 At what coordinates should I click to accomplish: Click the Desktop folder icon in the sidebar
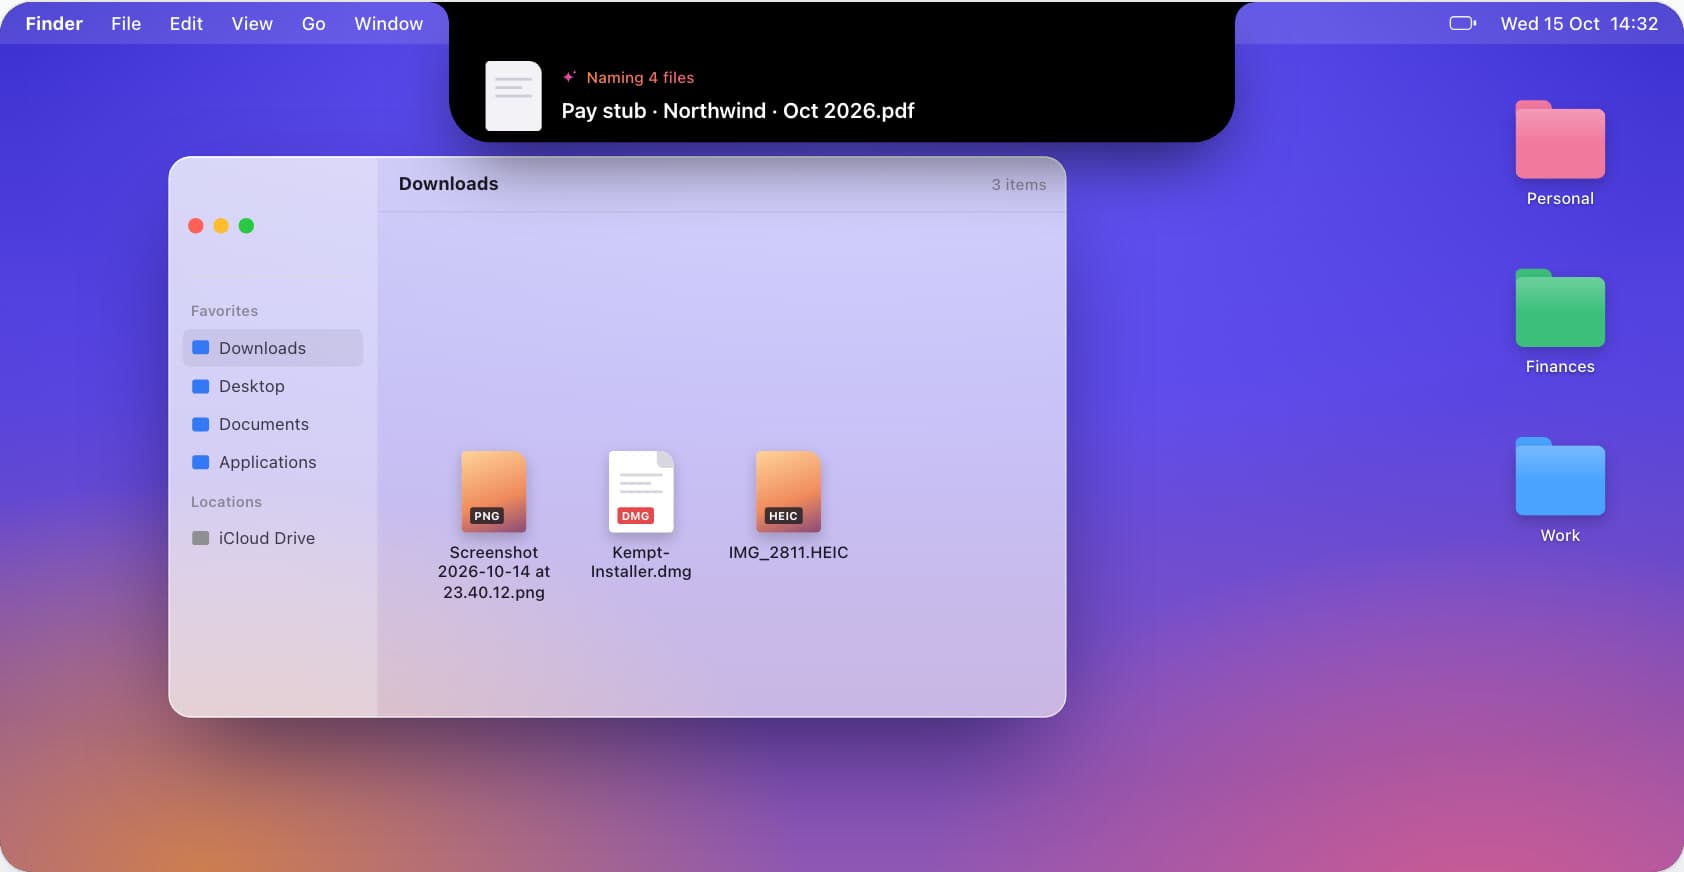[x=200, y=386]
